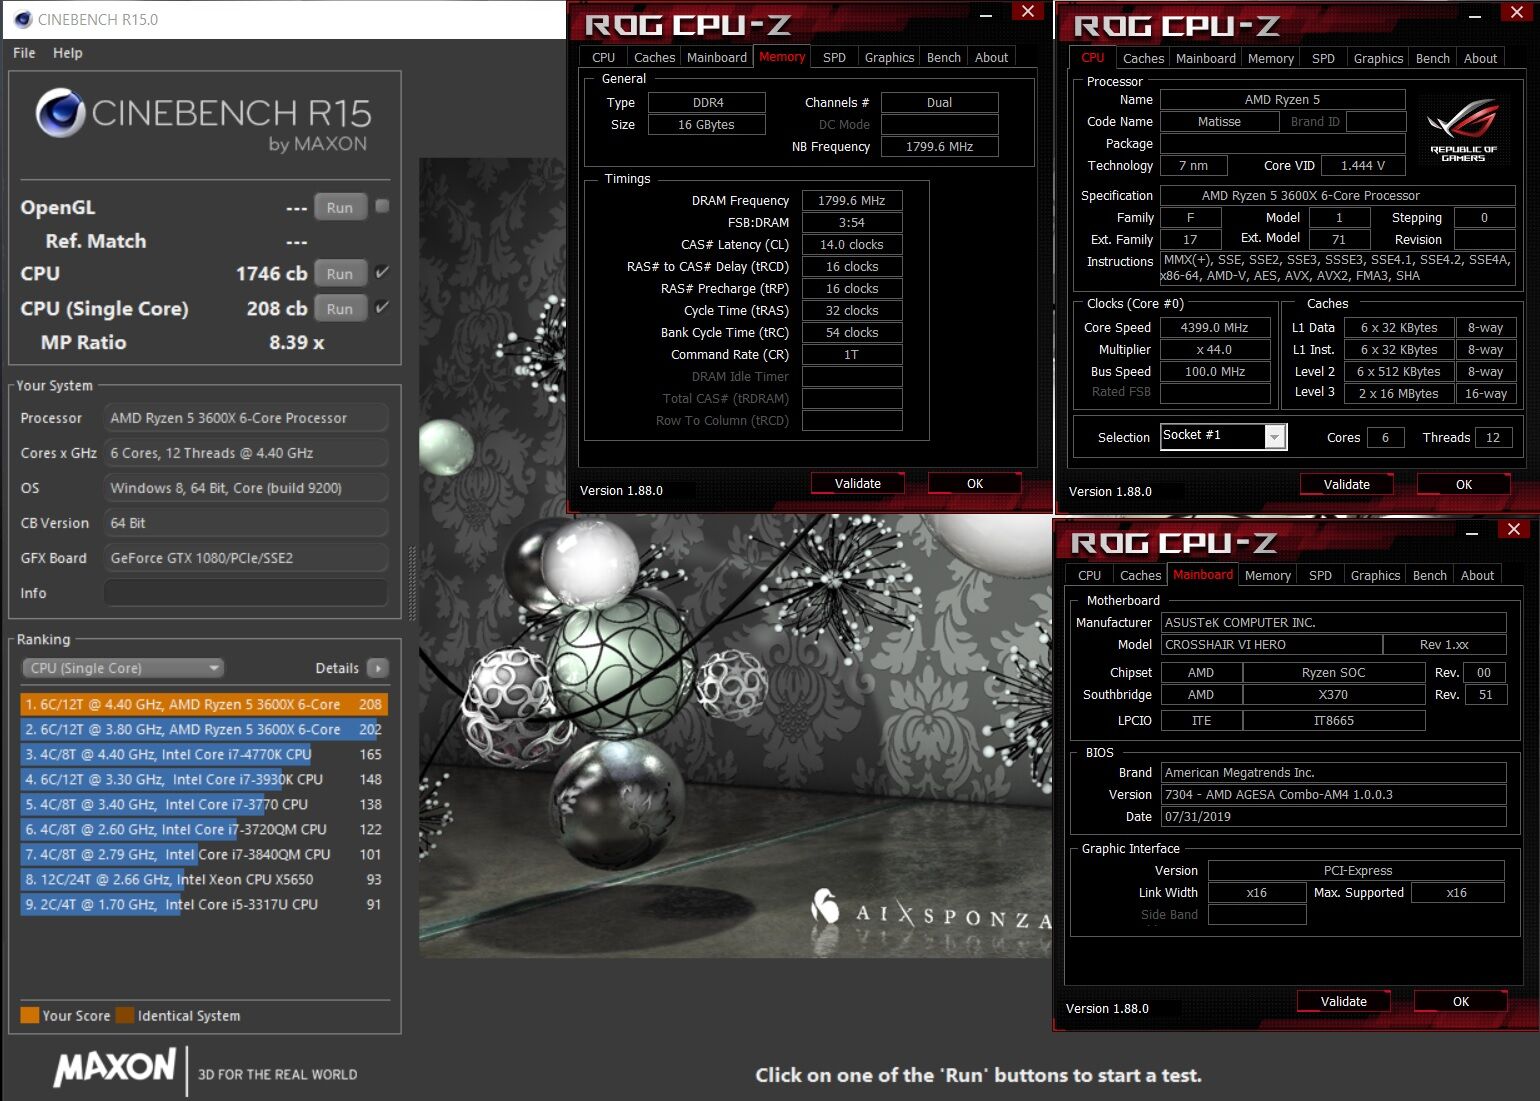Viewport: 1540px width, 1101px height.
Task: Select ranking row 9 Intel Core i5-3317U
Action: 203,904
